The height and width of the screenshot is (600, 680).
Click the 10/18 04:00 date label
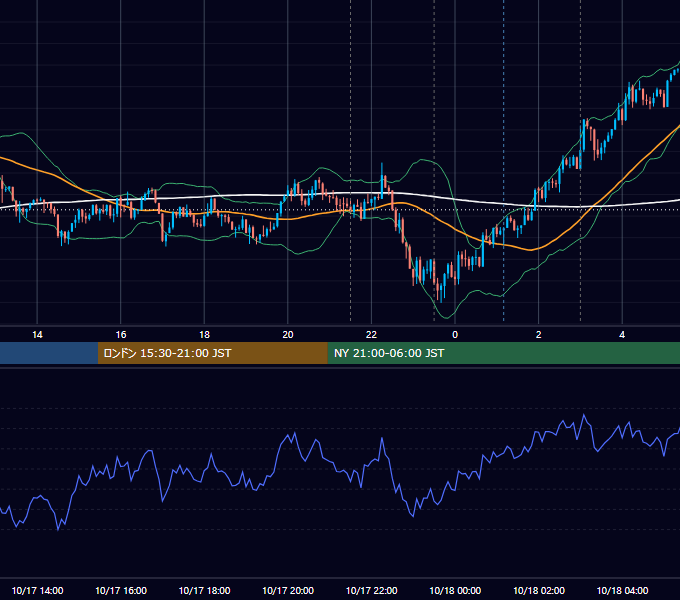622,590
